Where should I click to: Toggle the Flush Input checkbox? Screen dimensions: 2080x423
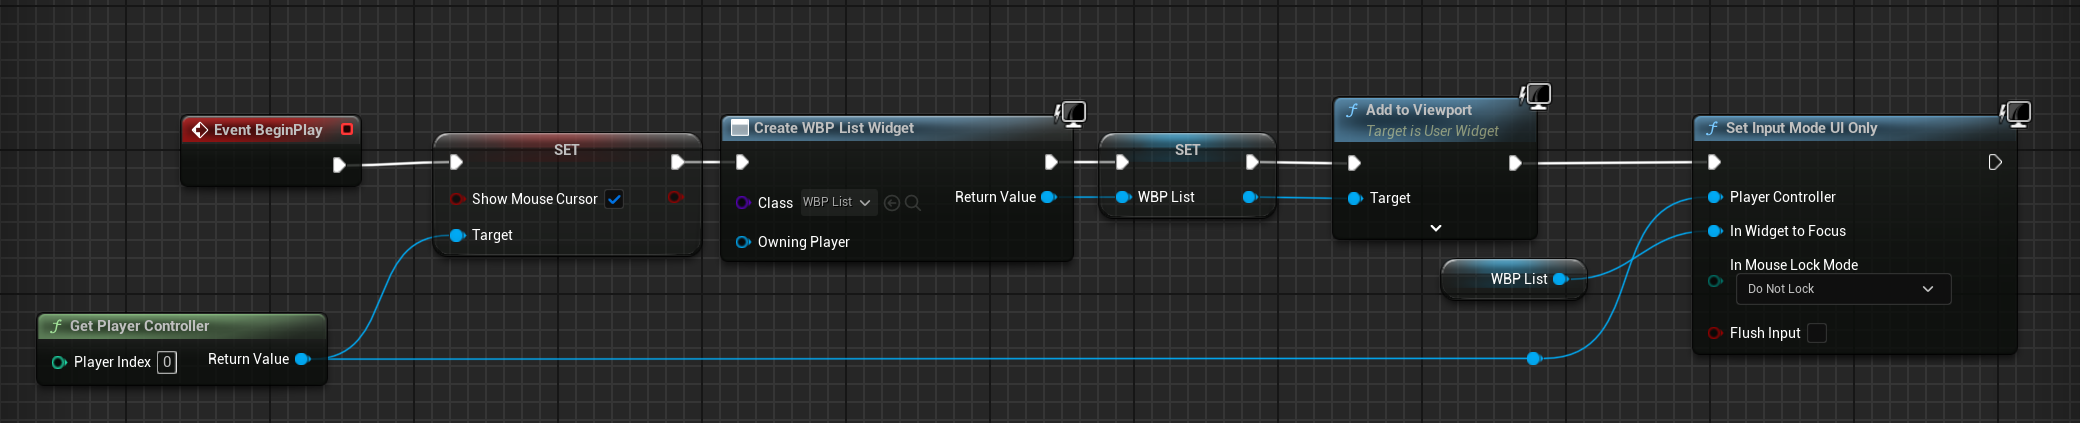tap(1817, 333)
